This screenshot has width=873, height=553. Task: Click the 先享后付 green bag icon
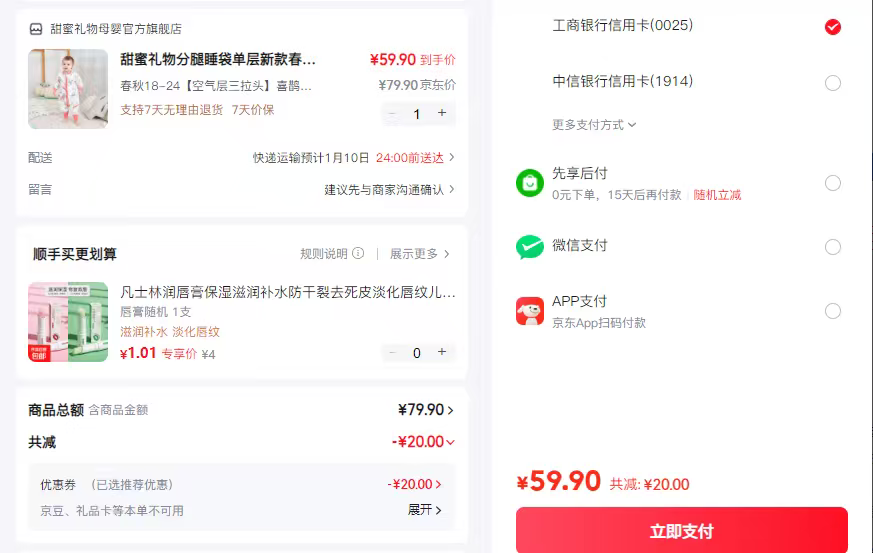pyautogui.click(x=529, y=183)
